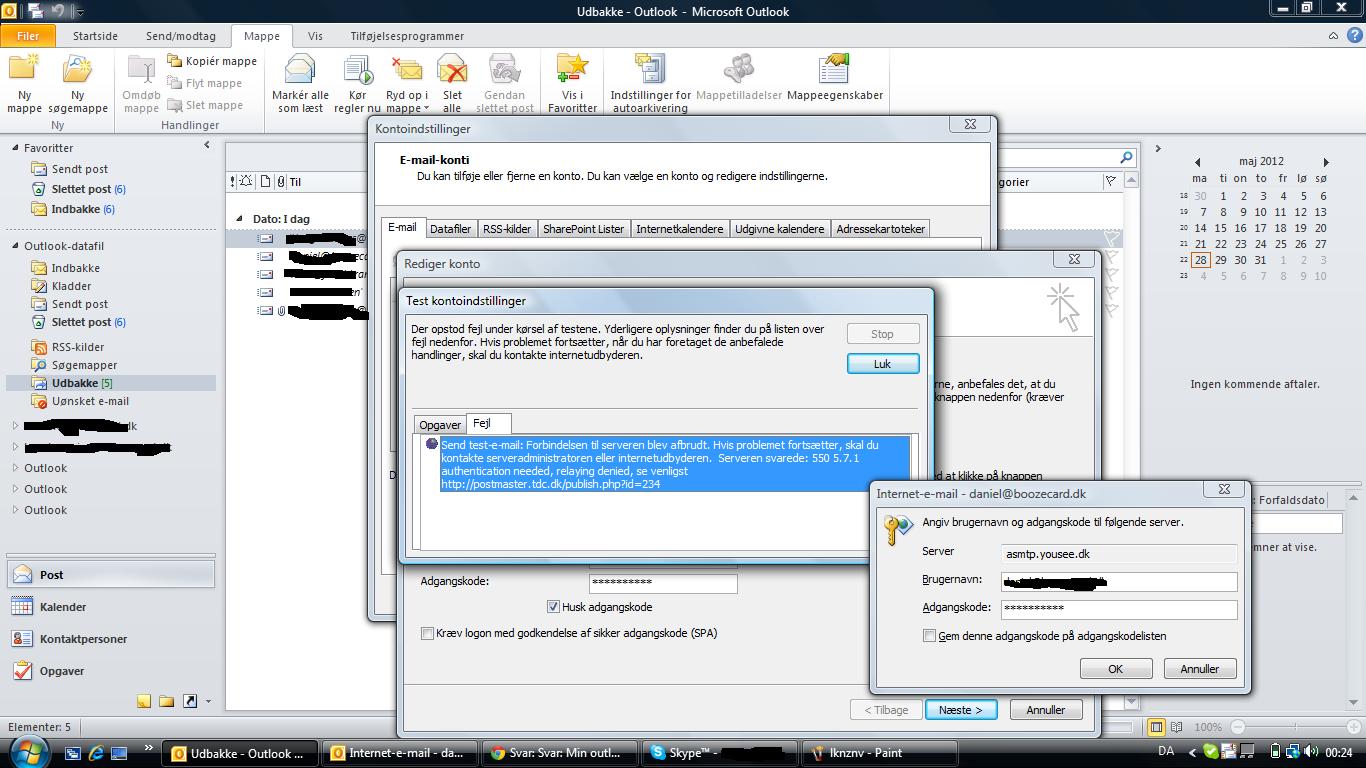
Task: Open Opgaver tab in test dialog
Action: point(440,425)
